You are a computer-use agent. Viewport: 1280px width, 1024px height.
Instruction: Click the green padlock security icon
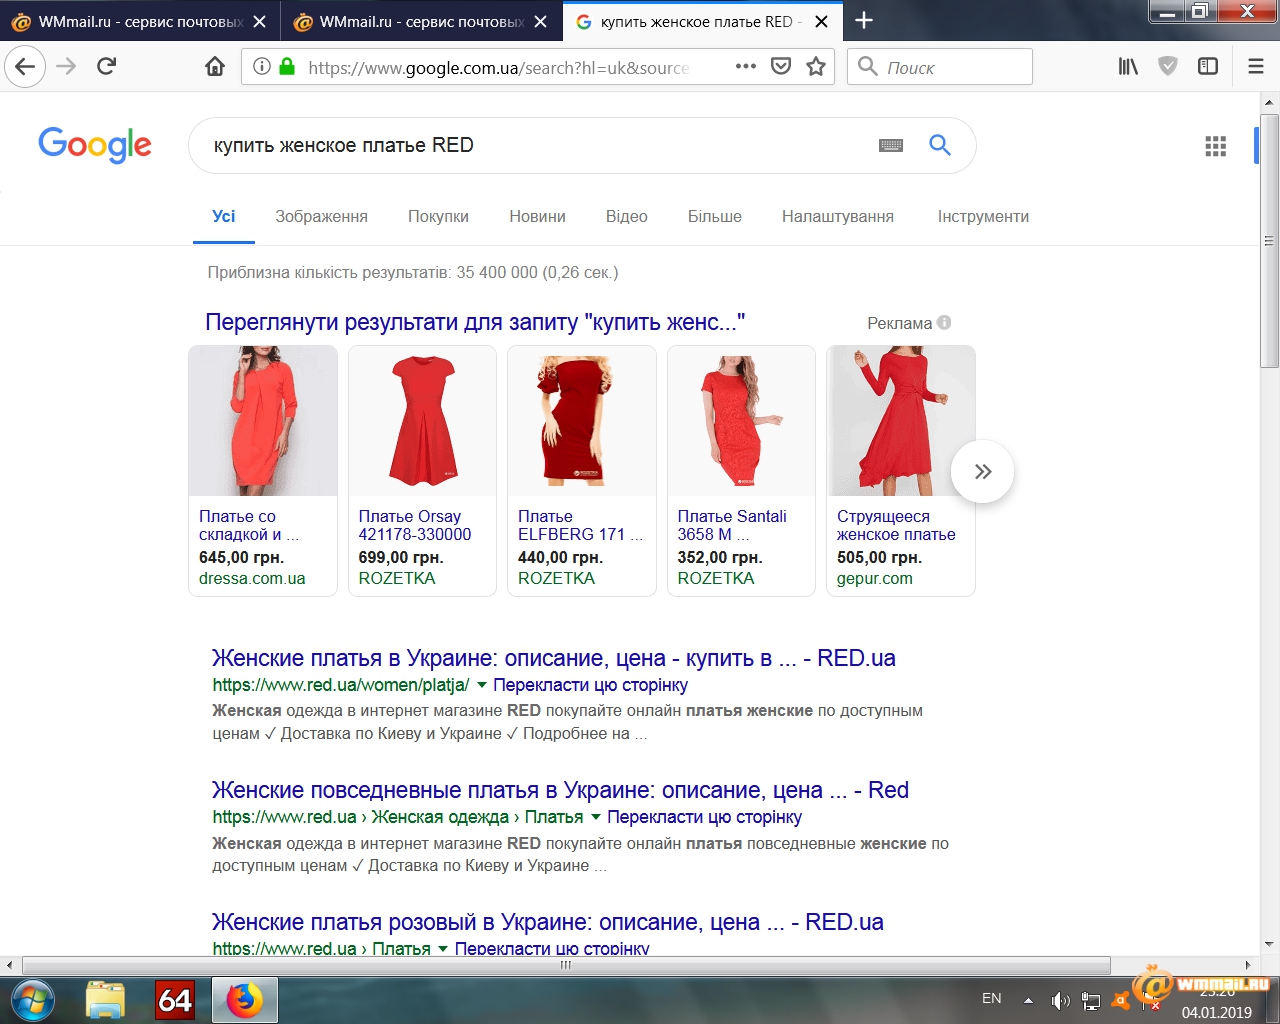pos(287,67)
